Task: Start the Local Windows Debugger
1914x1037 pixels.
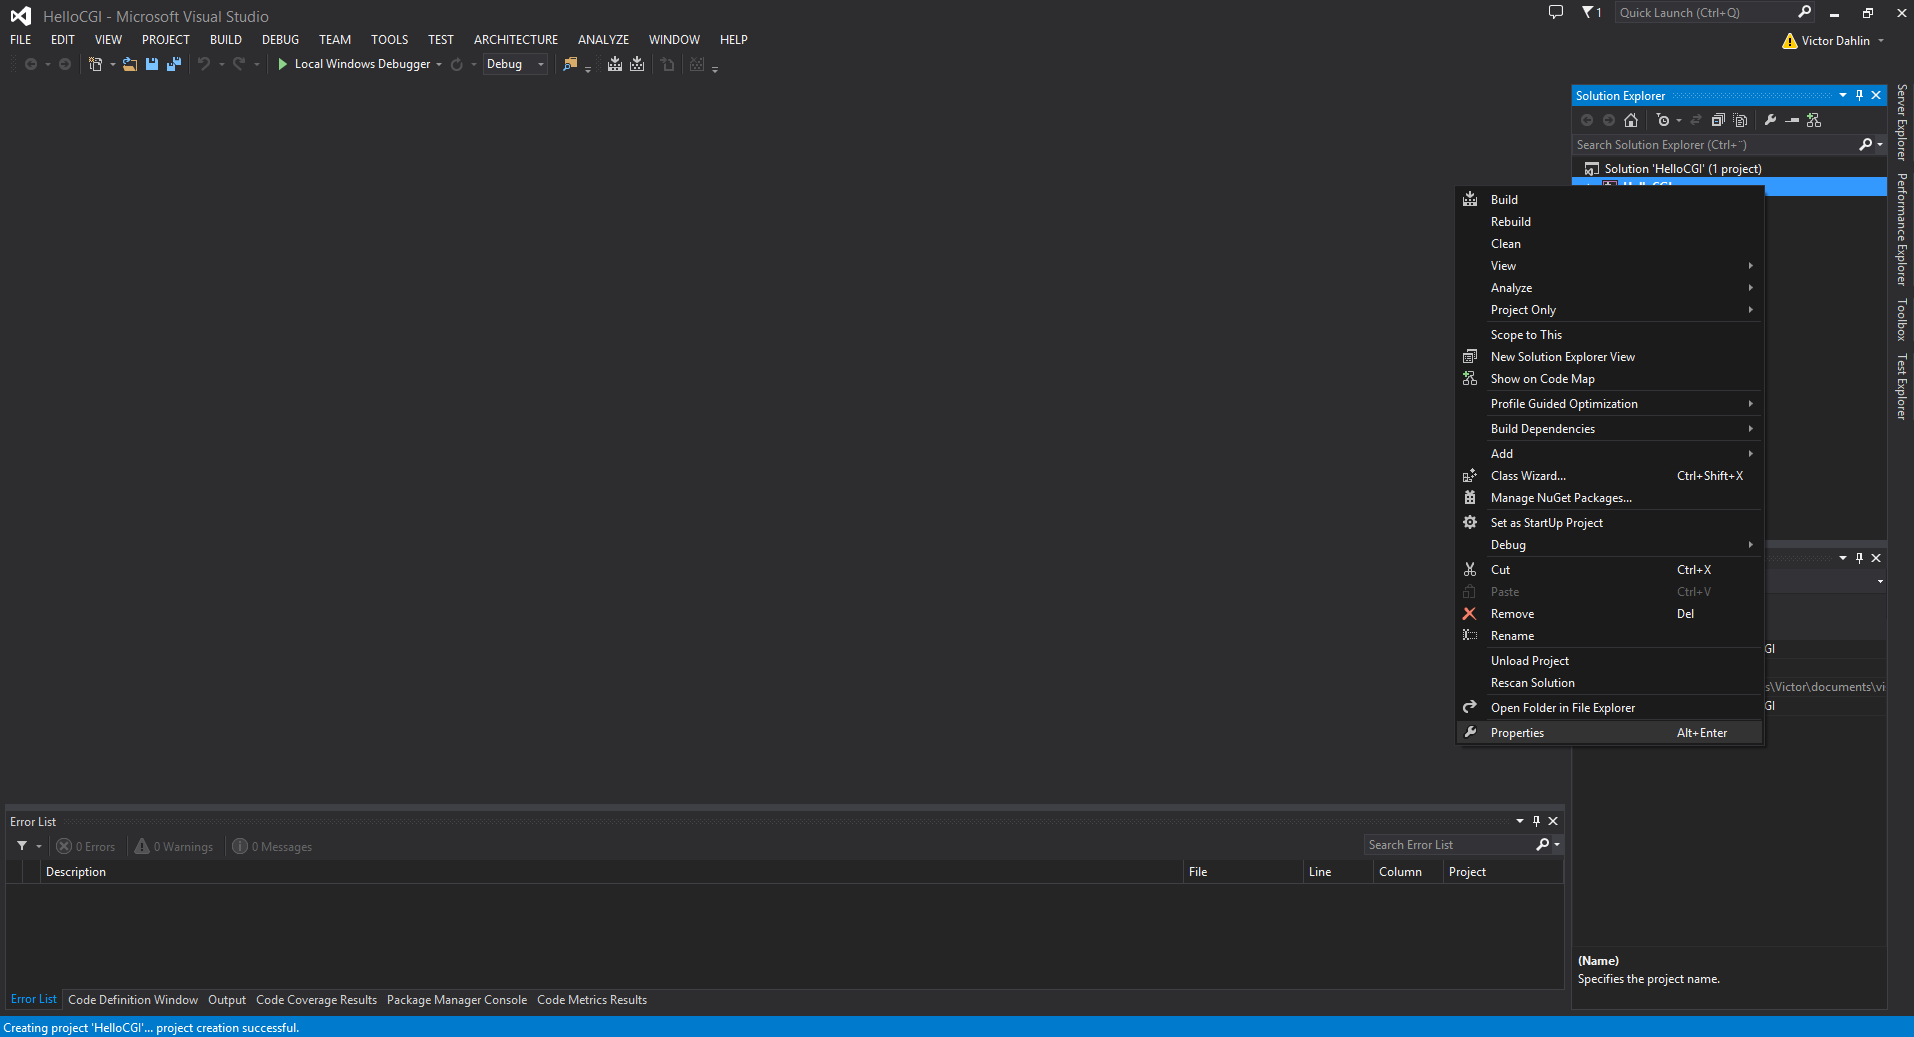Action: (354, 64)
